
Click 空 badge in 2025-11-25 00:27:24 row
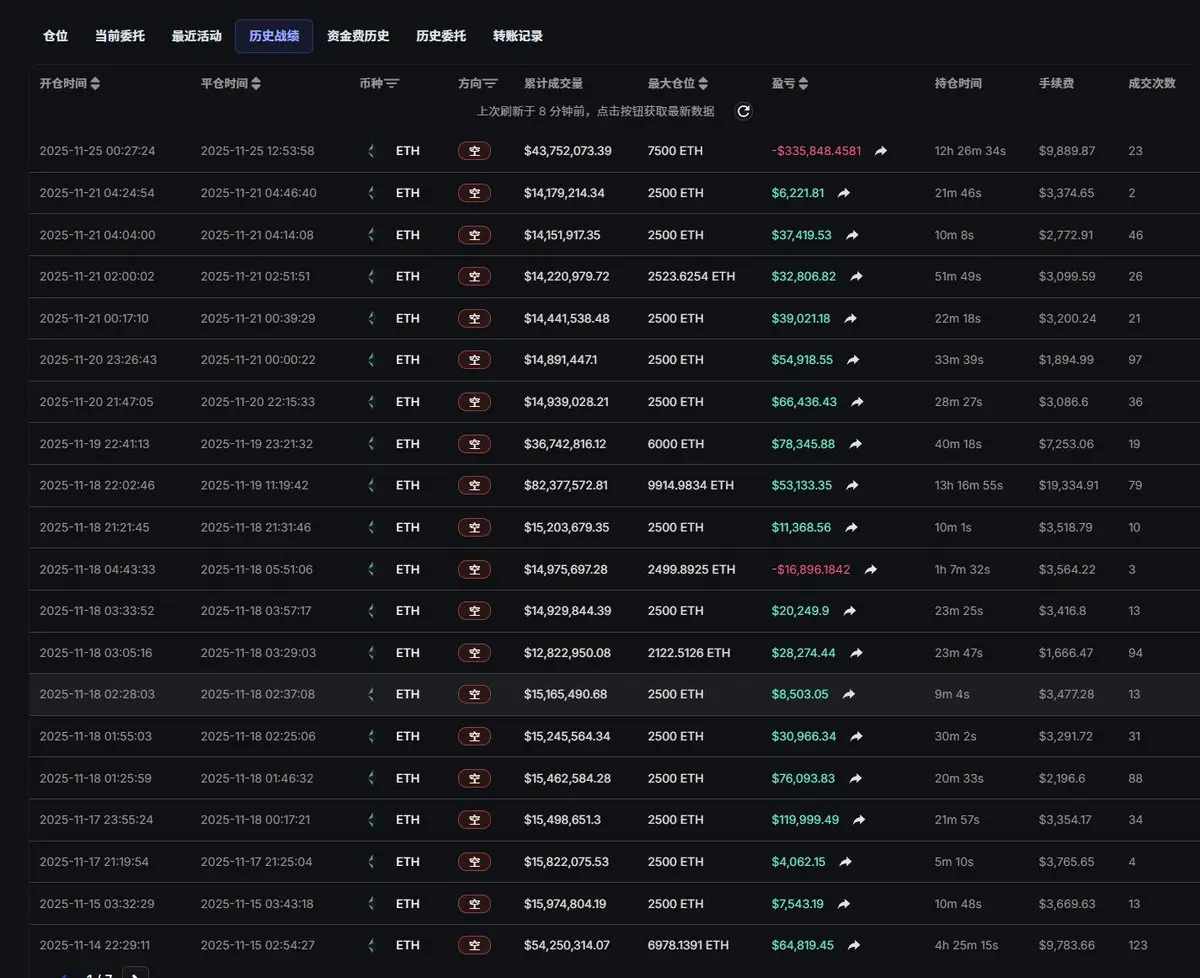[474, 151]
